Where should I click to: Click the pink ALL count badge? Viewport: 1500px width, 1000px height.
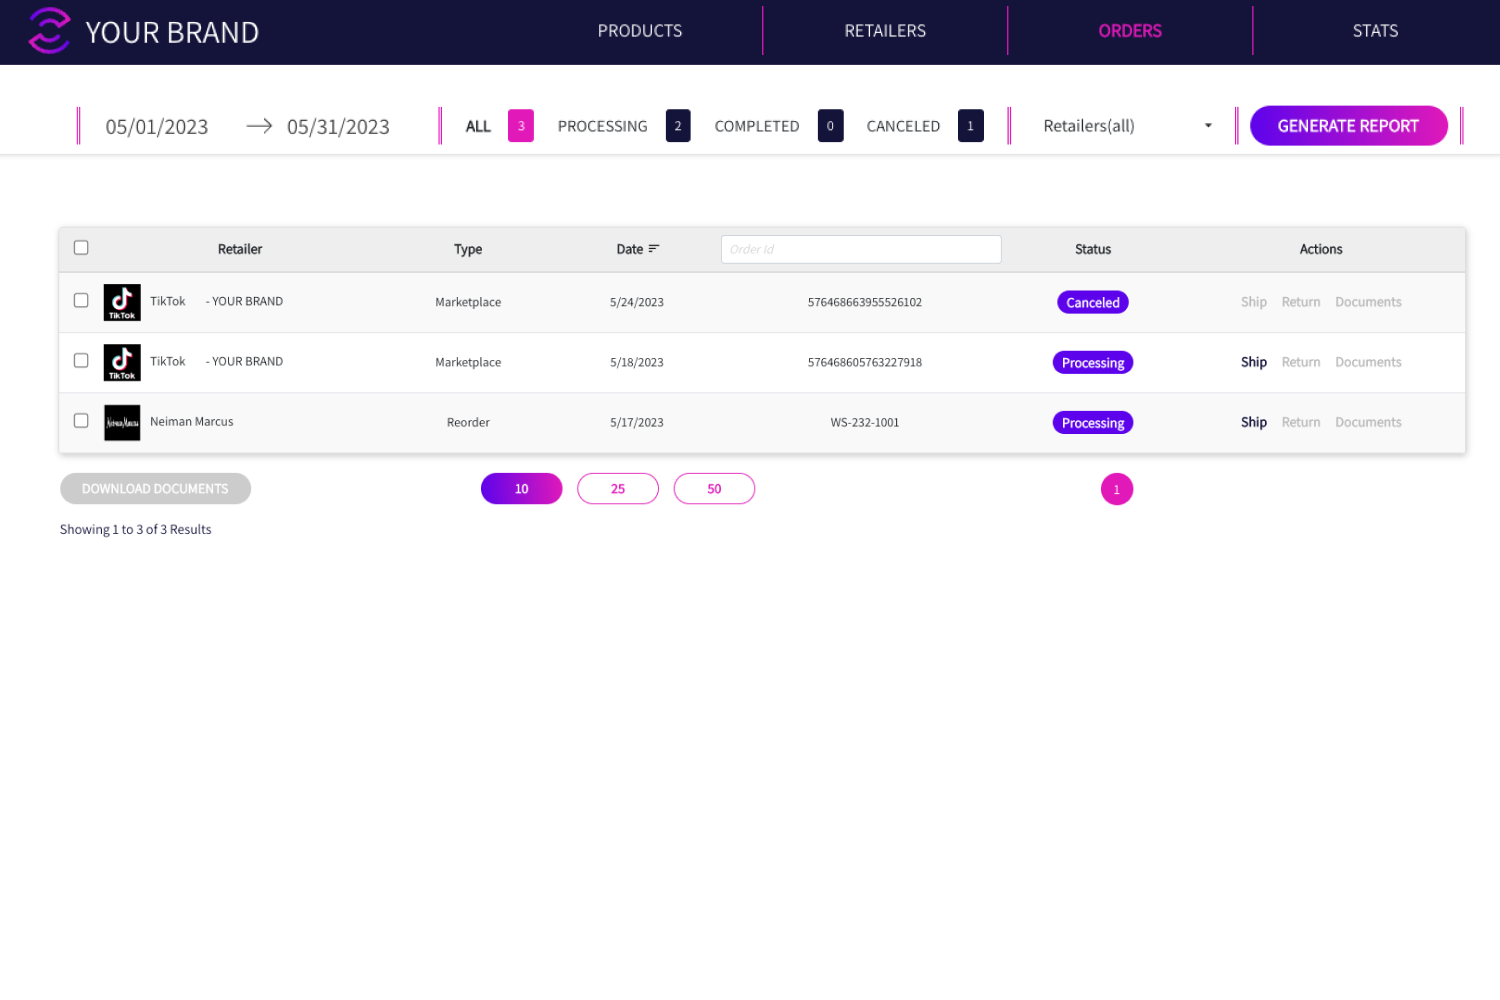click(x=521, y=126)
